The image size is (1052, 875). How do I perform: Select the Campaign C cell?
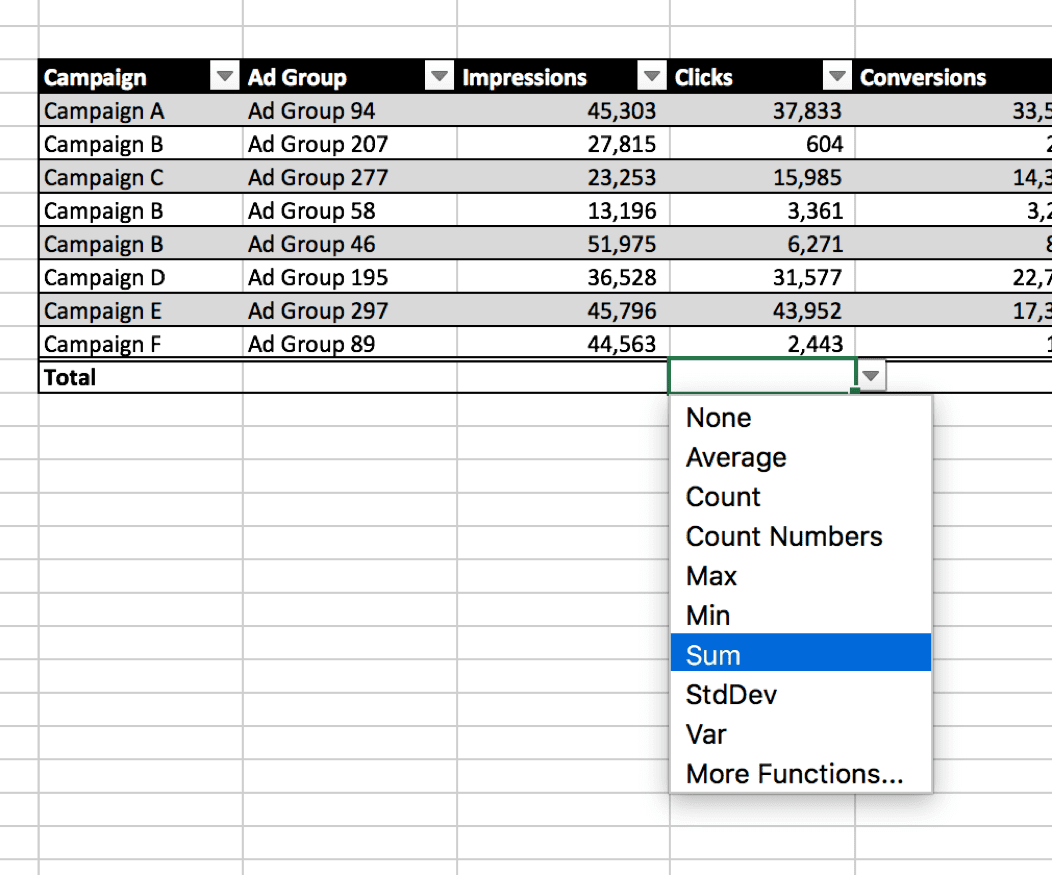(x=141, y=176)
